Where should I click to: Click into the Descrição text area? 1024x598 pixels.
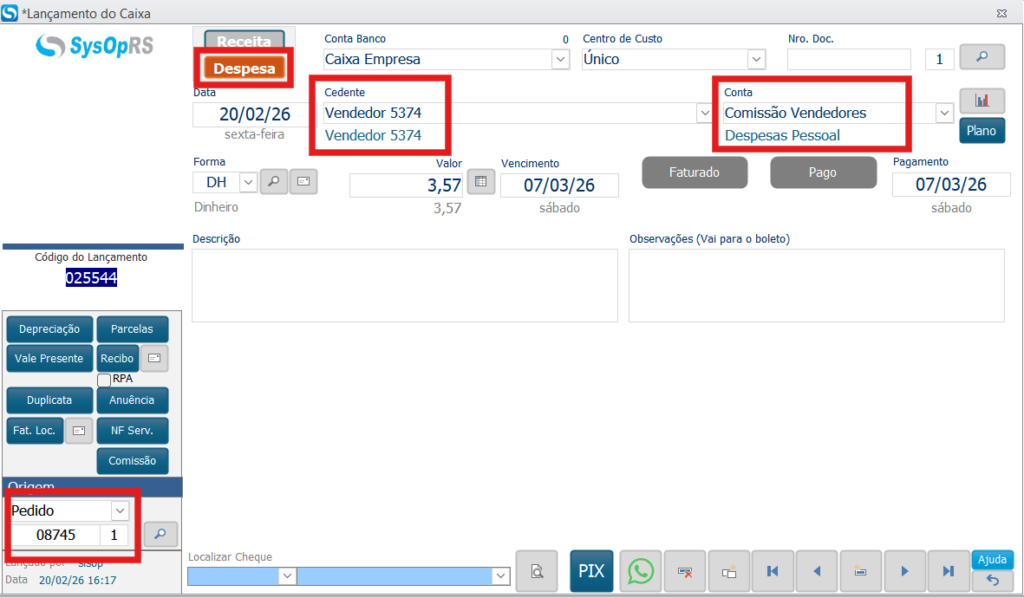[404, 285]
